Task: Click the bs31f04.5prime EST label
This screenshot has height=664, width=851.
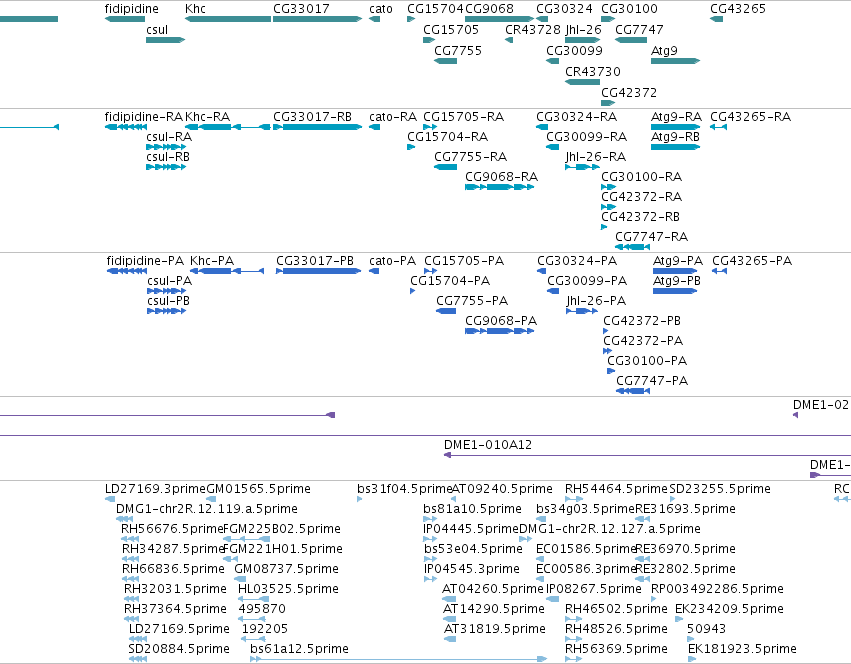Action: coord(404,489)
